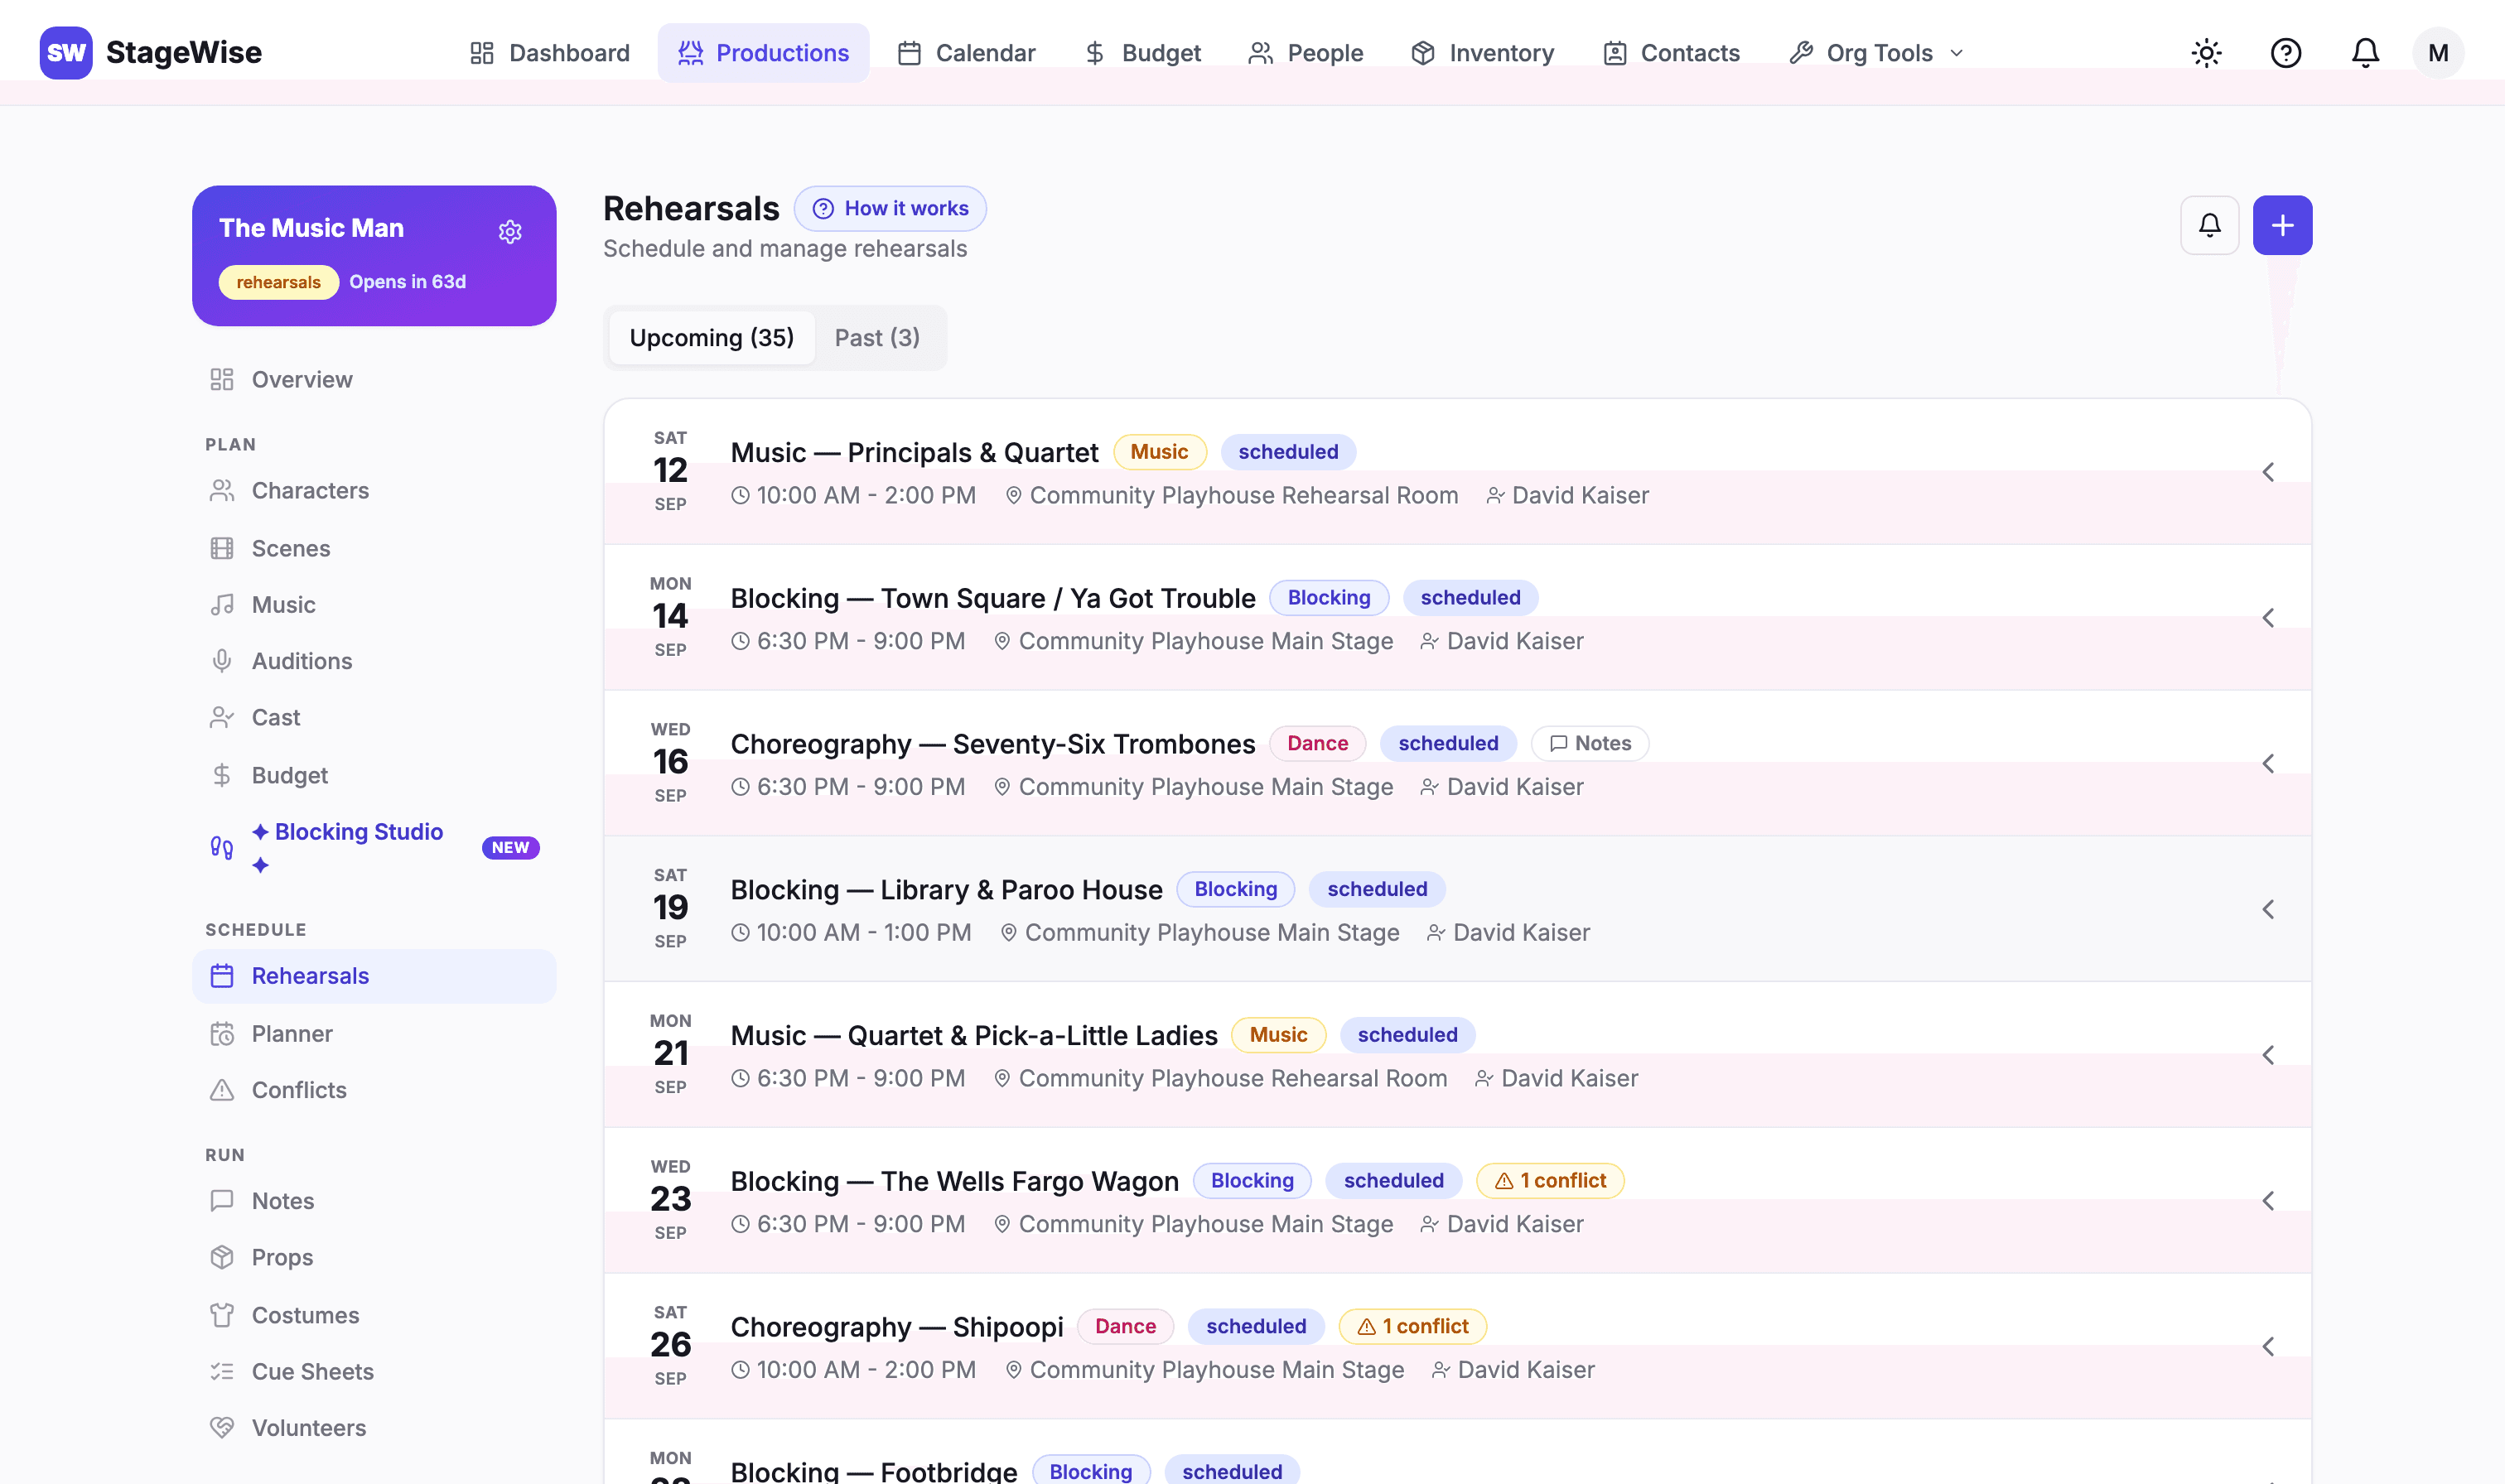This screenshot has width=2505, height=1484.
Task: Click 1 conflict badge on Shipoopi
Action: tap(1413, 1326)
